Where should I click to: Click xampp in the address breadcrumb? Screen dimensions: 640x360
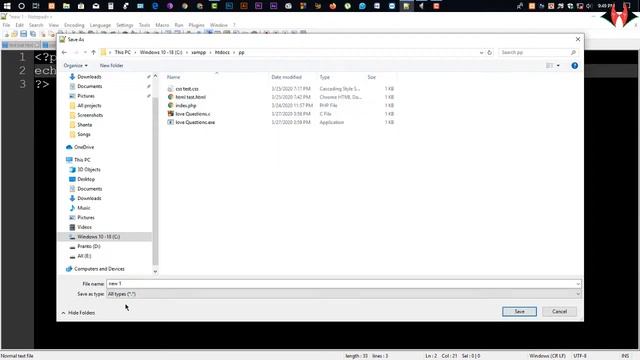click(198, 52)
